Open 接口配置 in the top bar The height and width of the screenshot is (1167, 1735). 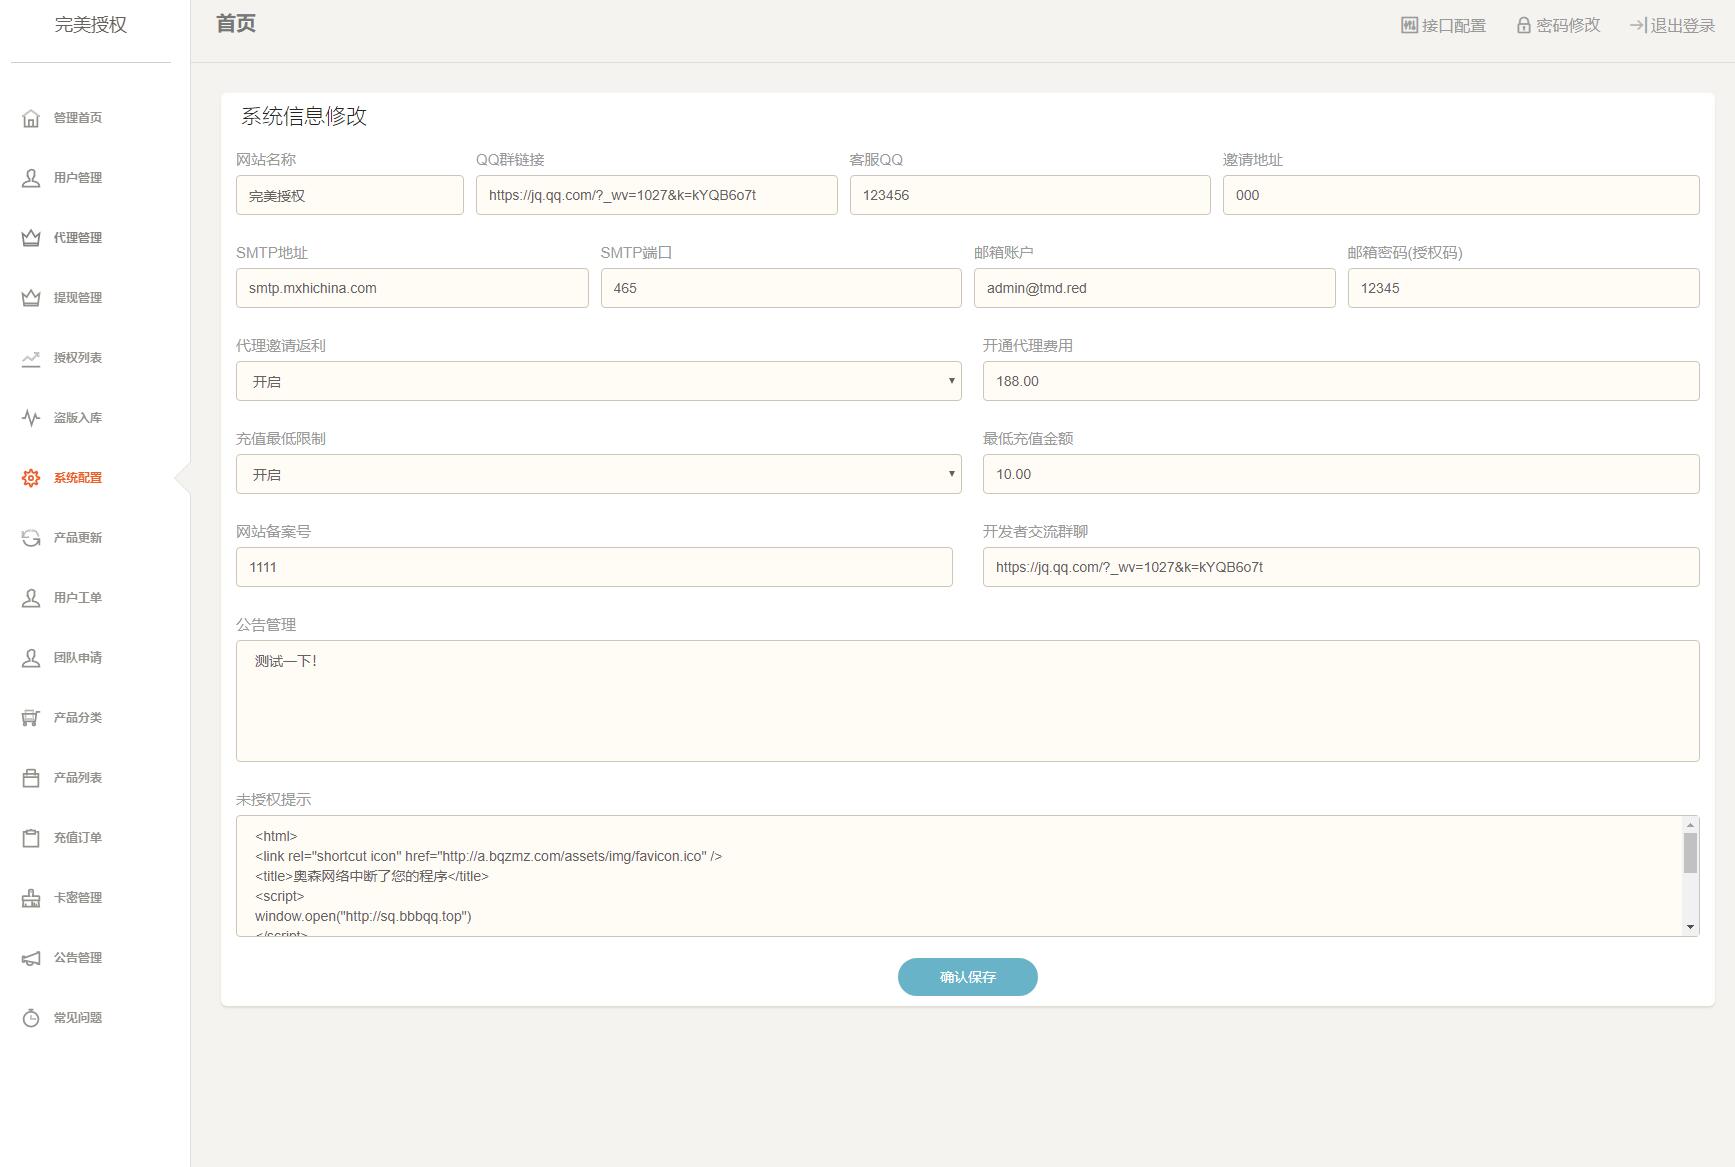pos(1443,25)
